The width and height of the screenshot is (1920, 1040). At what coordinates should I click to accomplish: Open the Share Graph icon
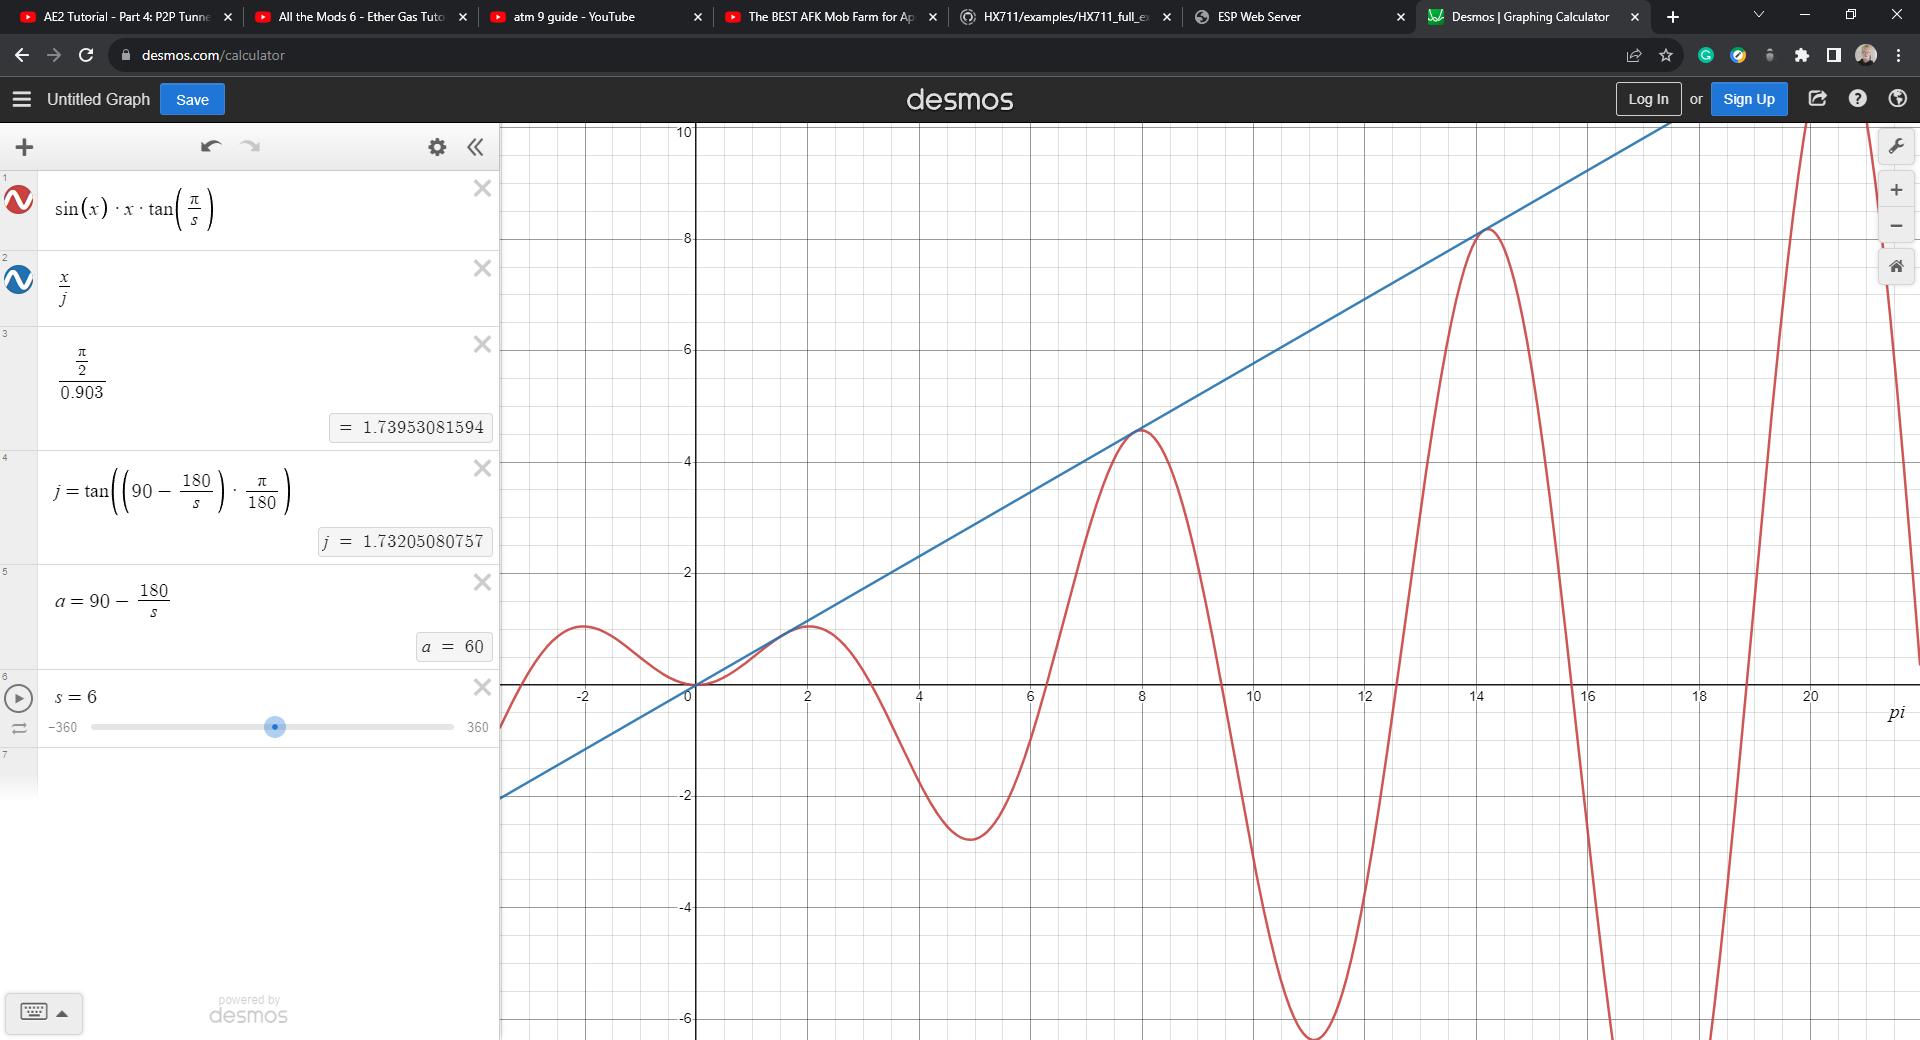point(1818,99)
